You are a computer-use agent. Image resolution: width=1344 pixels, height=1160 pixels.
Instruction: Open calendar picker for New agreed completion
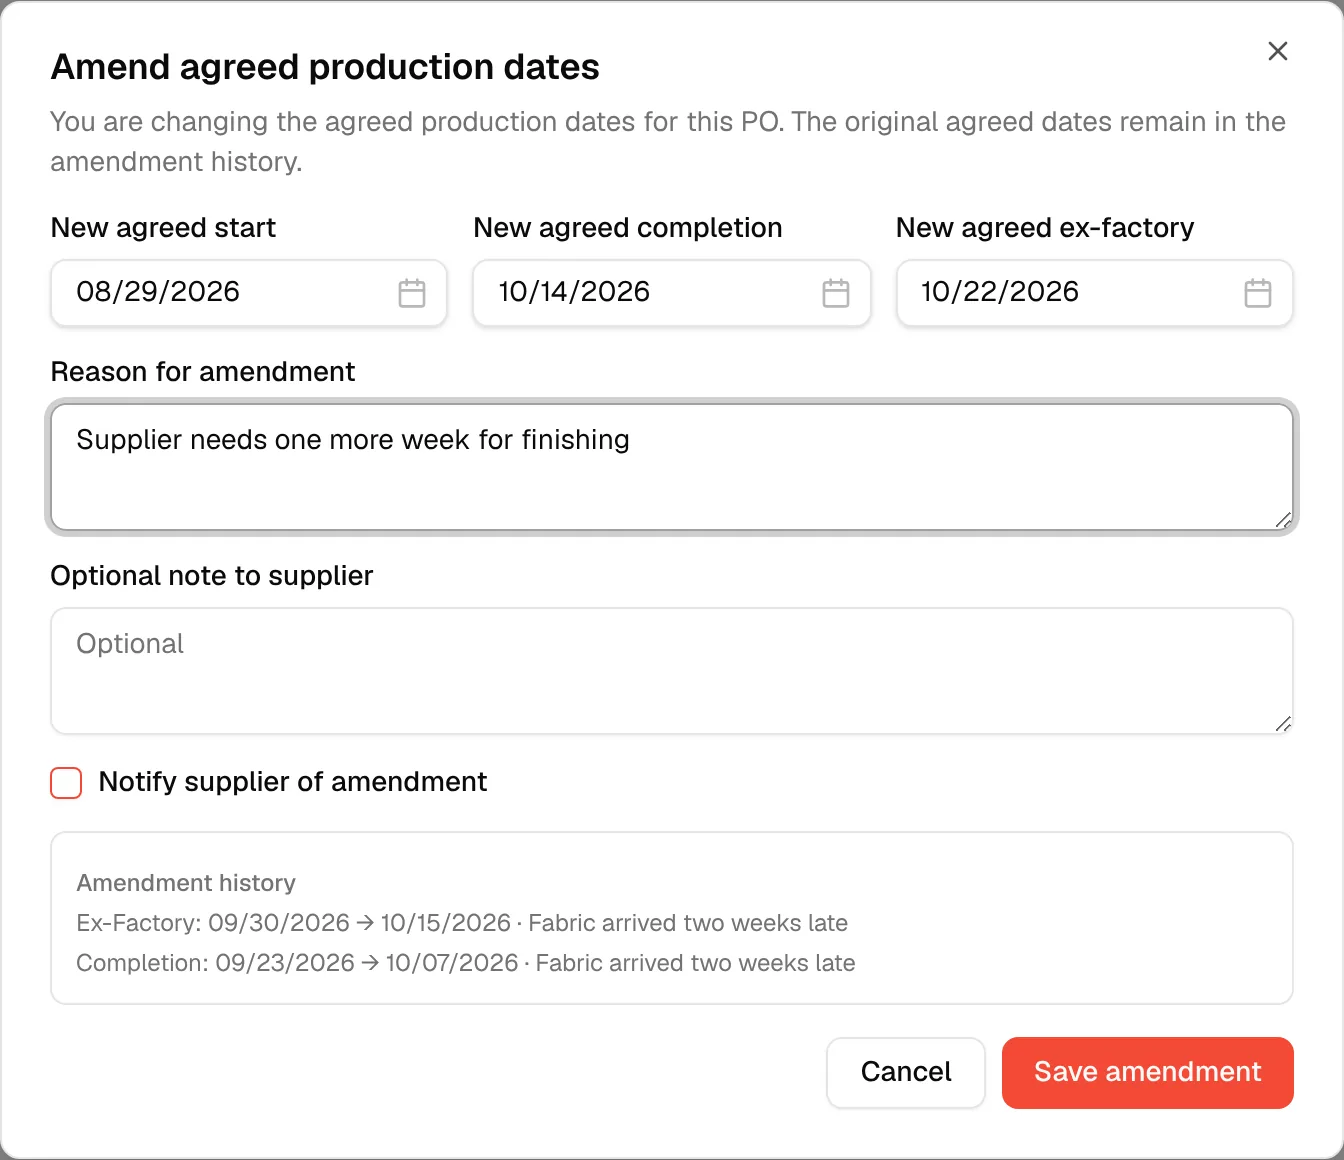pos(836,293)
